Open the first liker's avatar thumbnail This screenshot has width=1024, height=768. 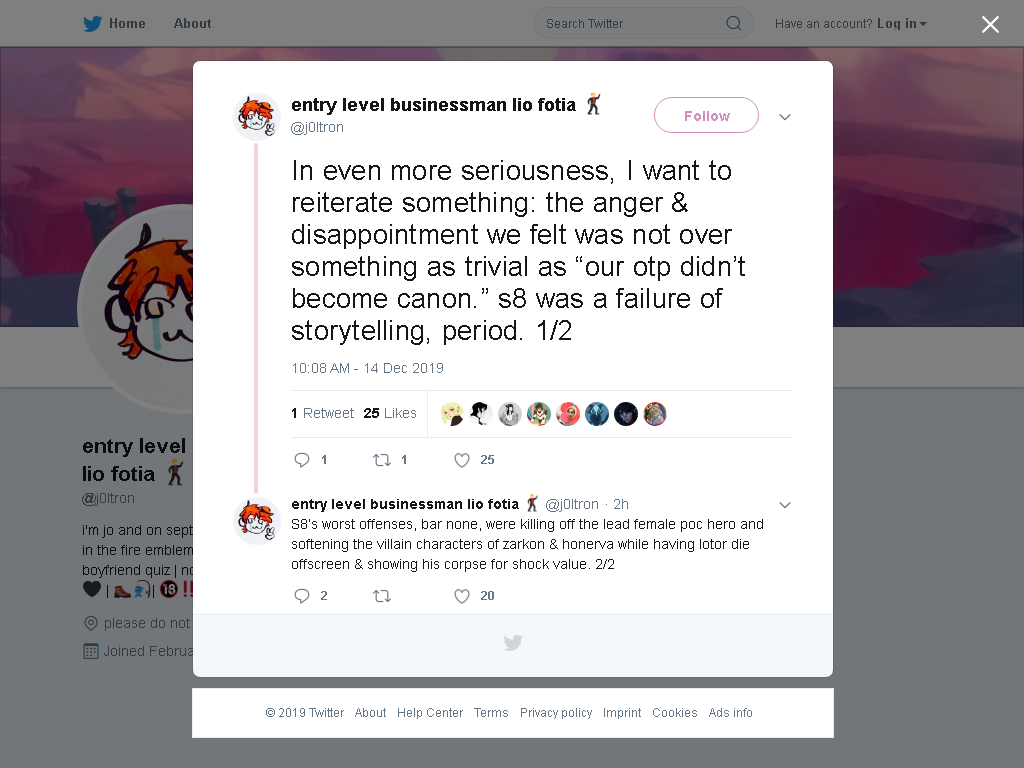[x=452, y=414]
